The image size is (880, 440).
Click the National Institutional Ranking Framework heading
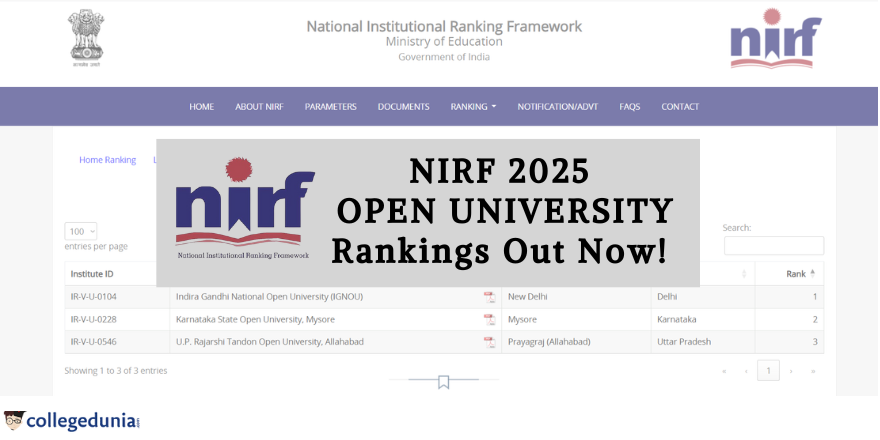tap(444, 26)
